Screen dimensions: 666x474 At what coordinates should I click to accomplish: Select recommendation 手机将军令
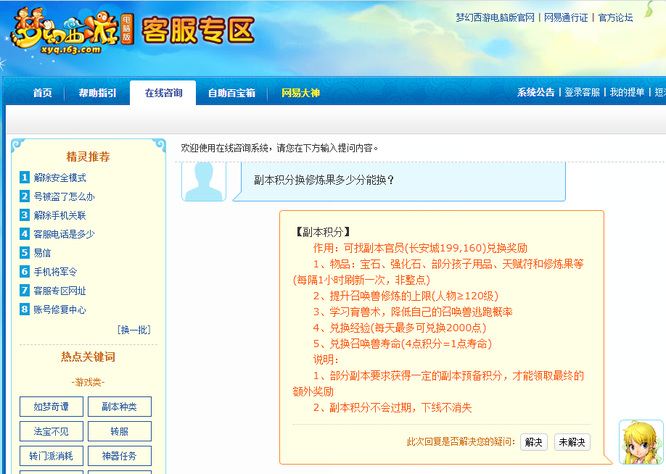coord(55,271)
